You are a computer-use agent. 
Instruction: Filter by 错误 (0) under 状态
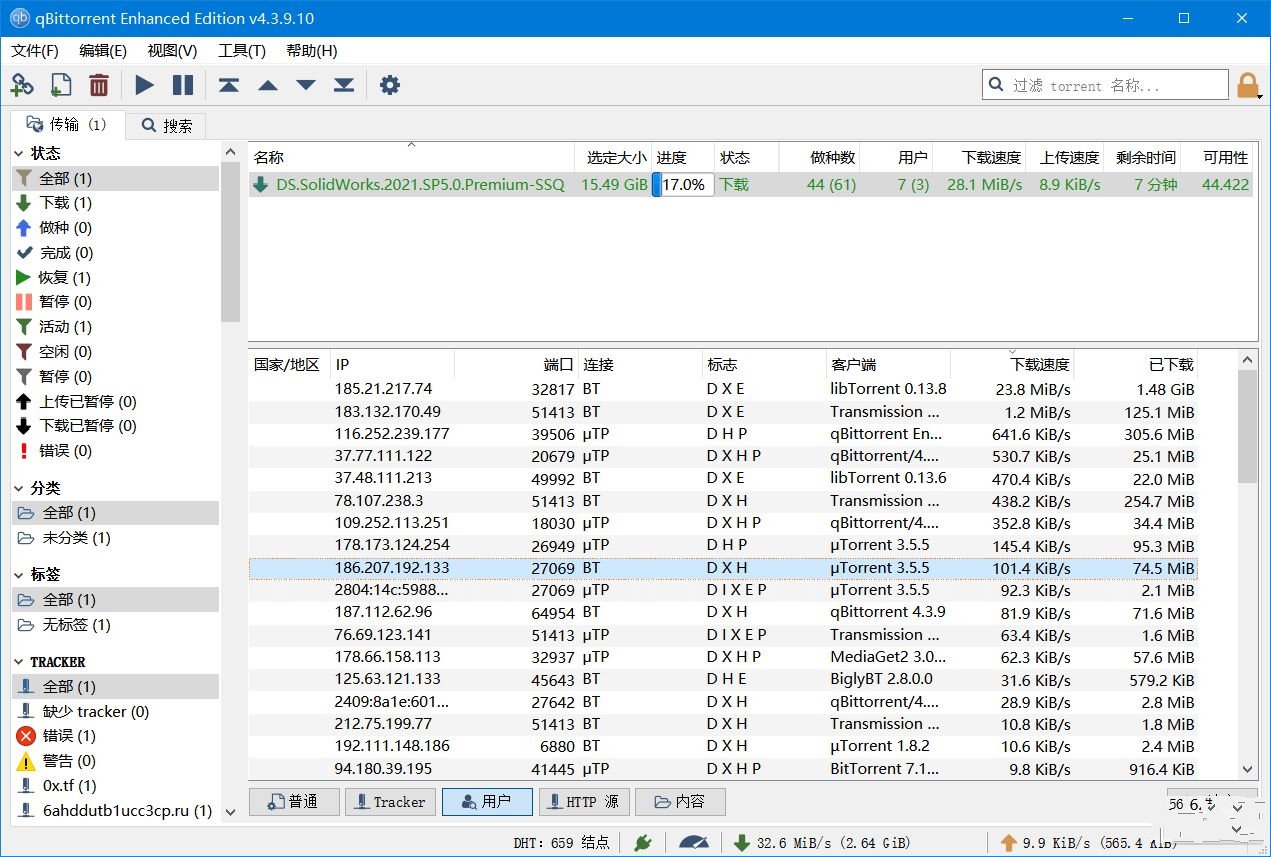tap(115, 451)
